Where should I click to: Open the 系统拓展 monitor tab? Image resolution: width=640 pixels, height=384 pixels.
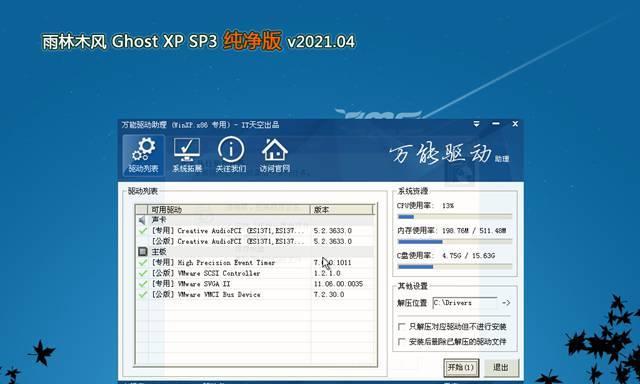click(187, 155)
